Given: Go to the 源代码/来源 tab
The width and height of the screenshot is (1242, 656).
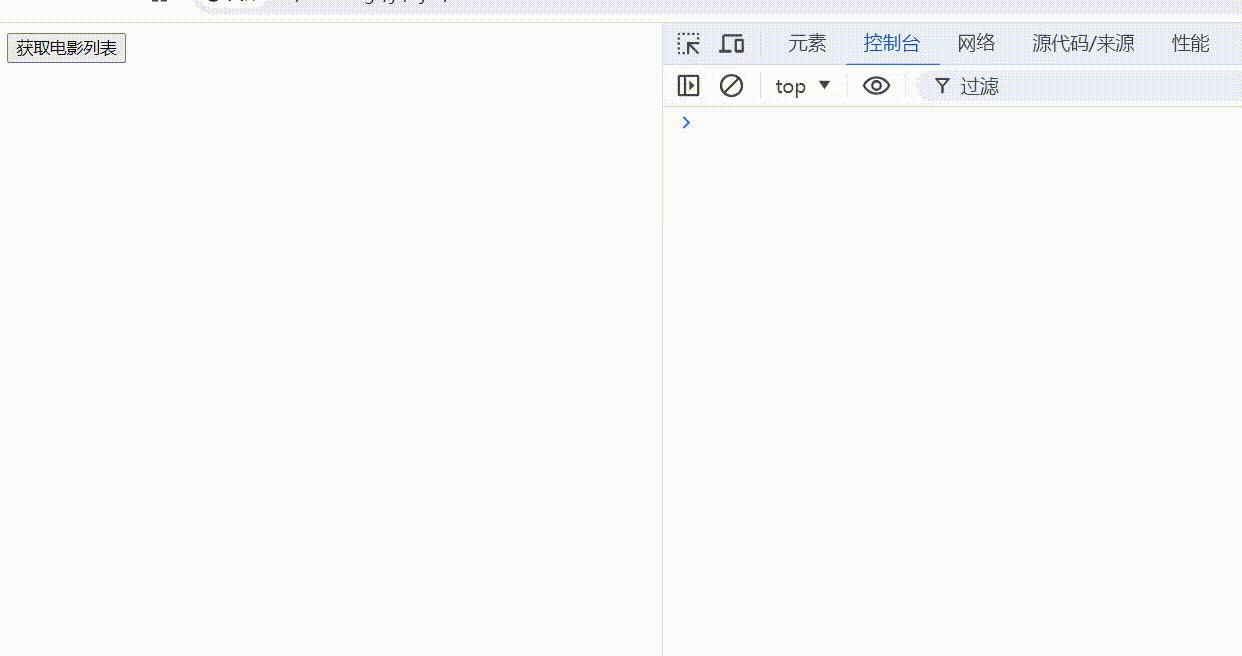Looking at the screenshot, I should point(1083,44).
